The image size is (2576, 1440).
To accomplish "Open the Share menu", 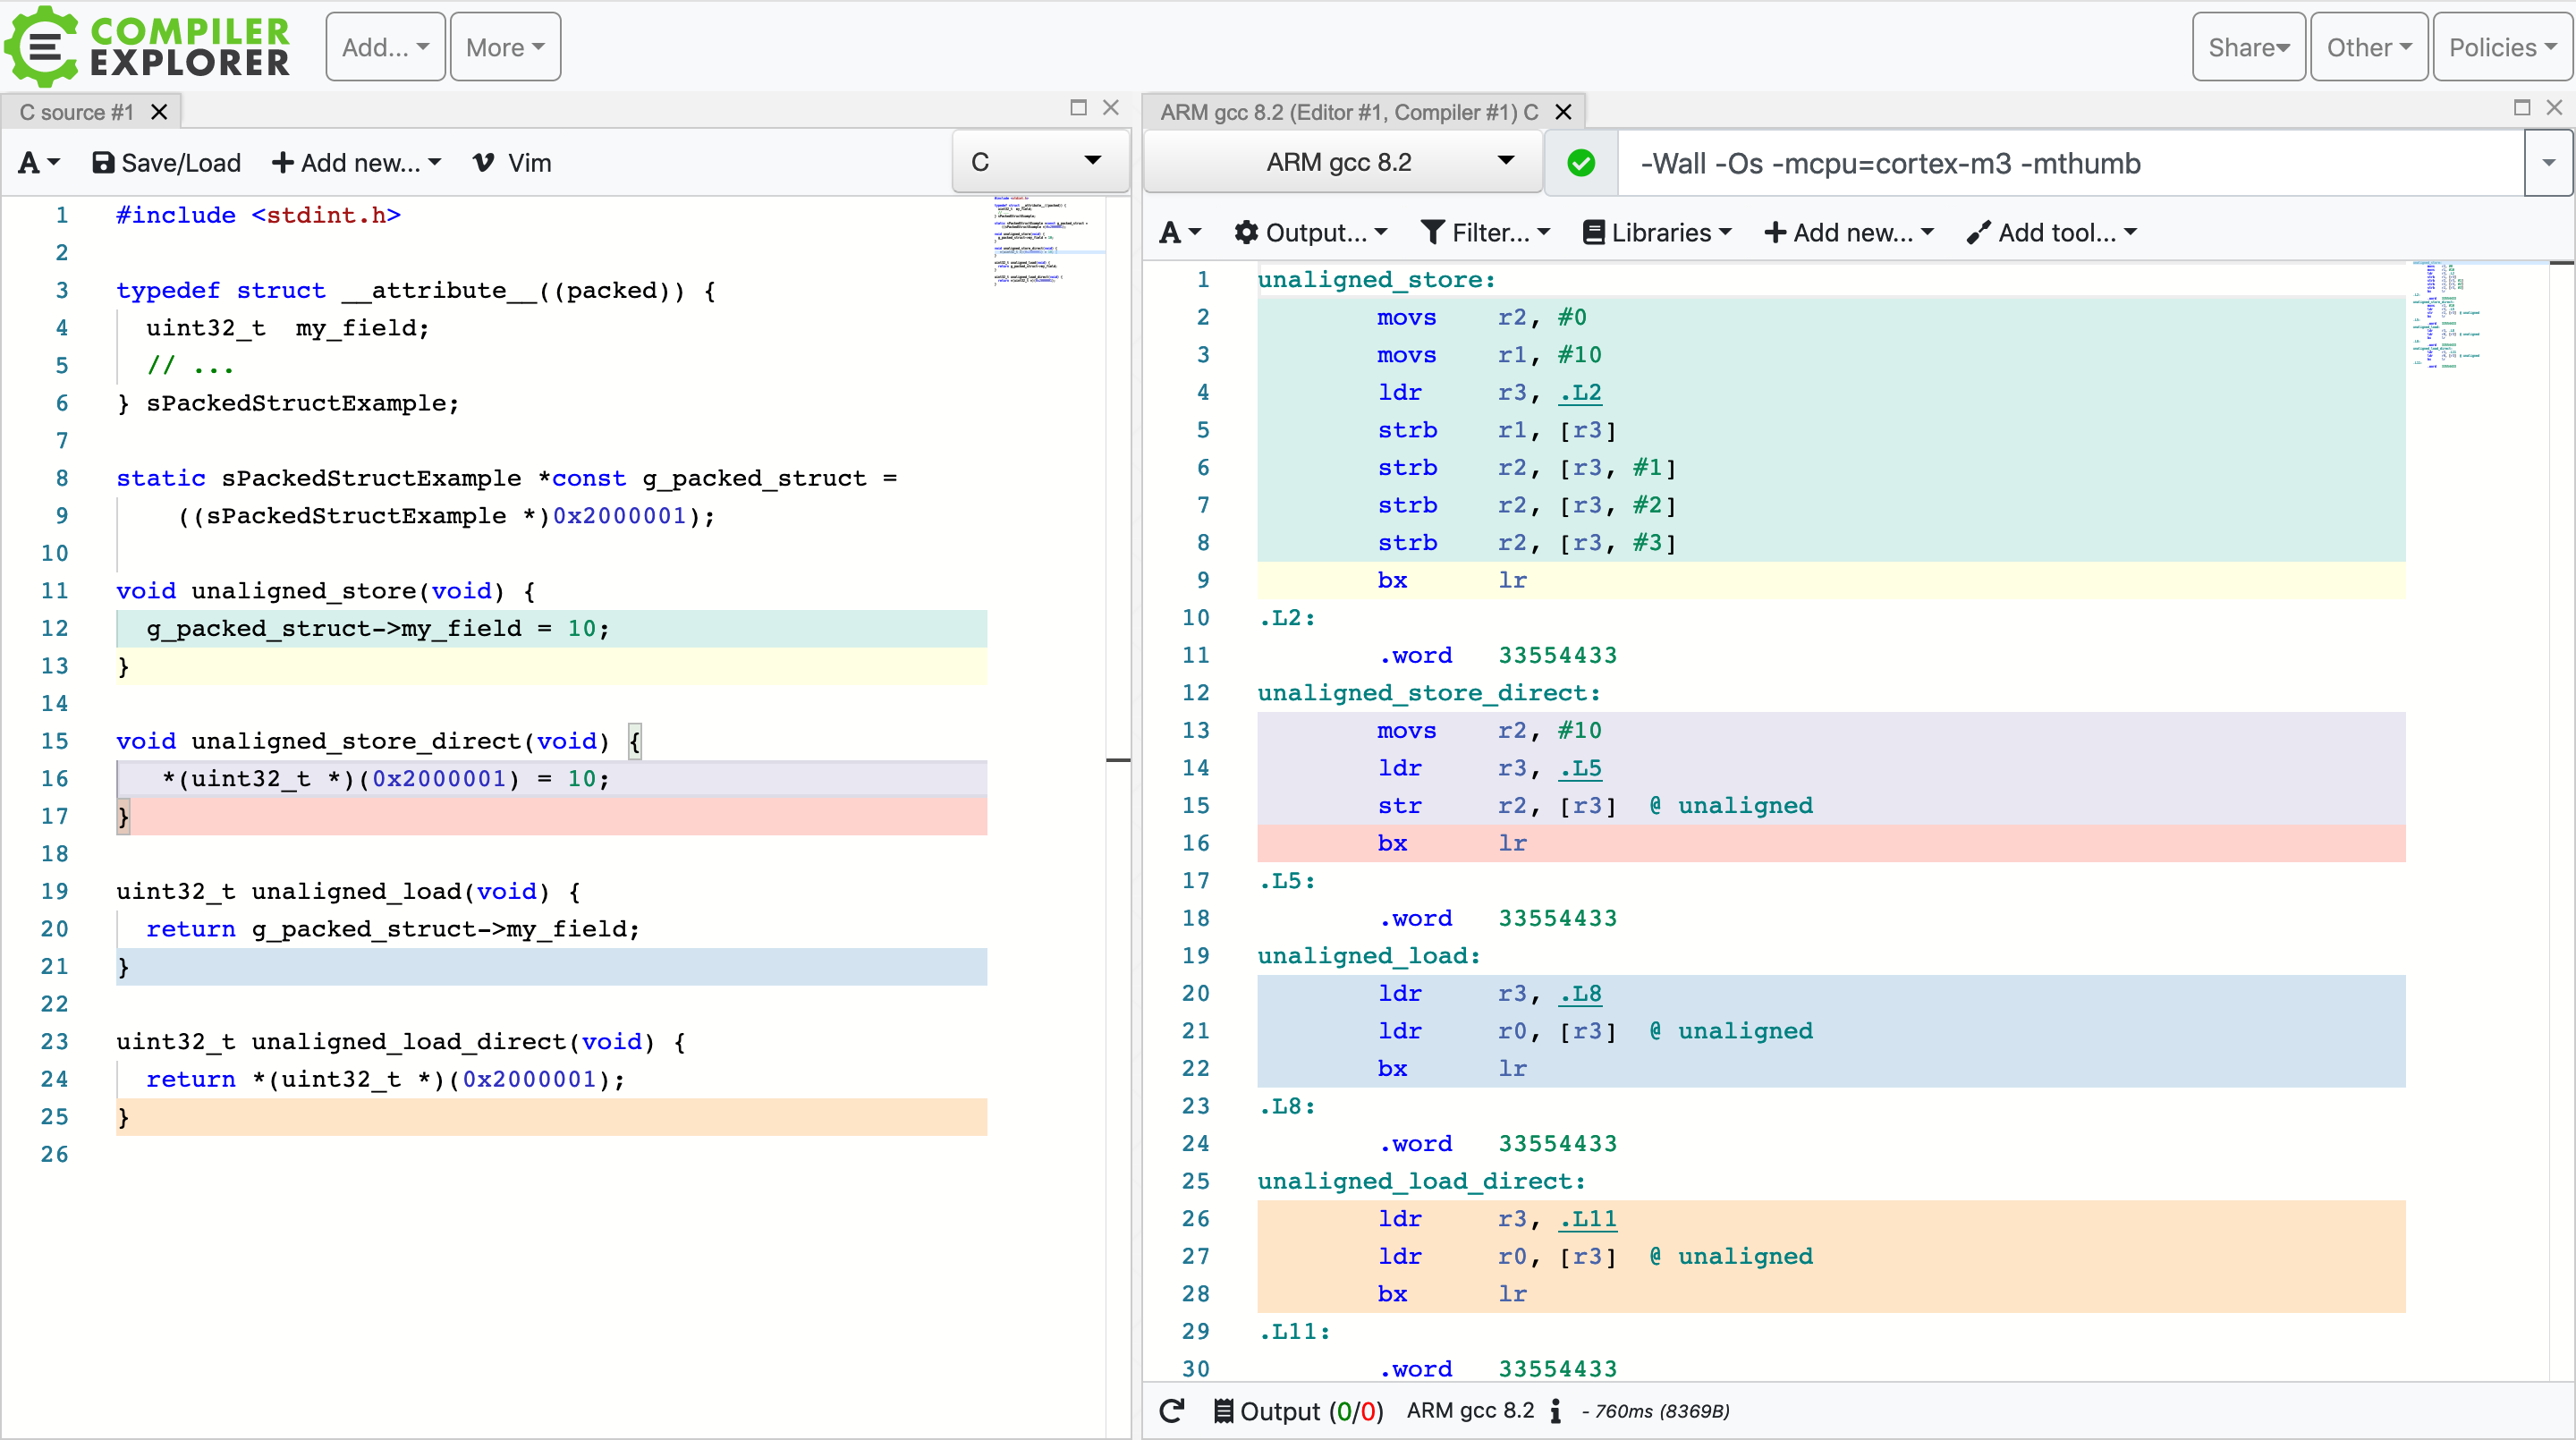I will 2247,47.
